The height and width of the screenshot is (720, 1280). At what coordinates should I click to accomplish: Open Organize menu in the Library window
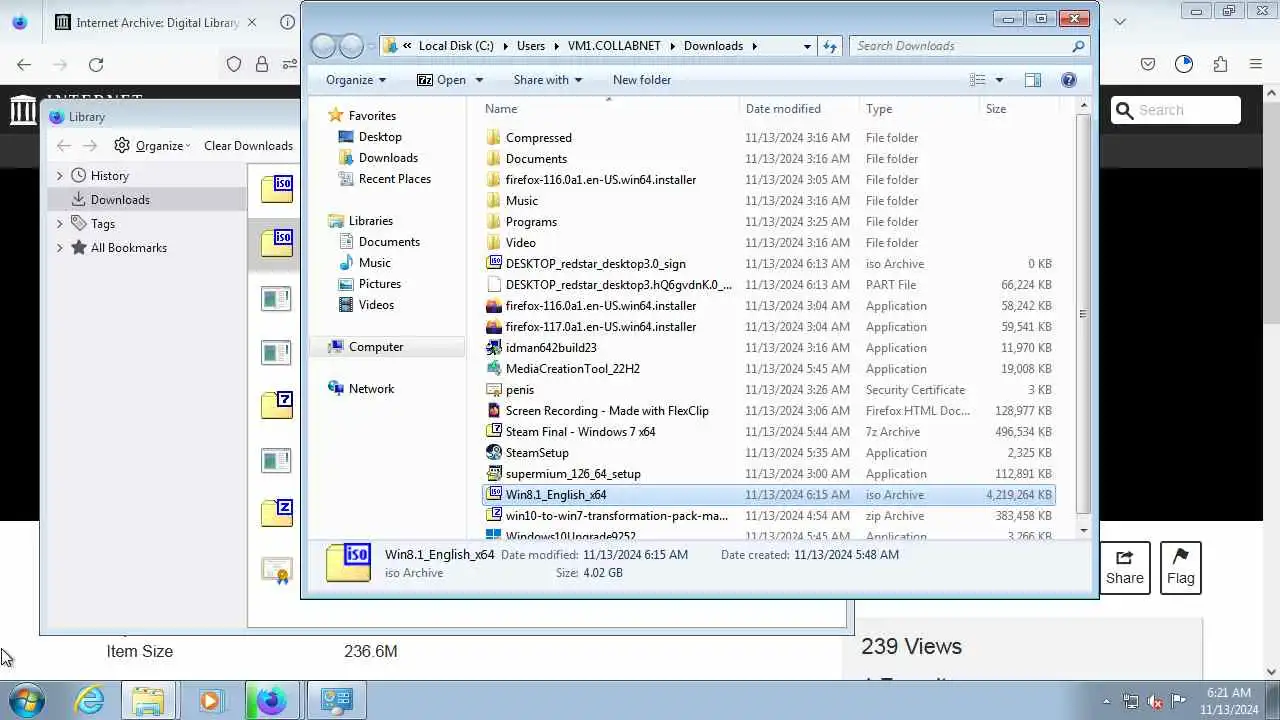coord(152,146)
